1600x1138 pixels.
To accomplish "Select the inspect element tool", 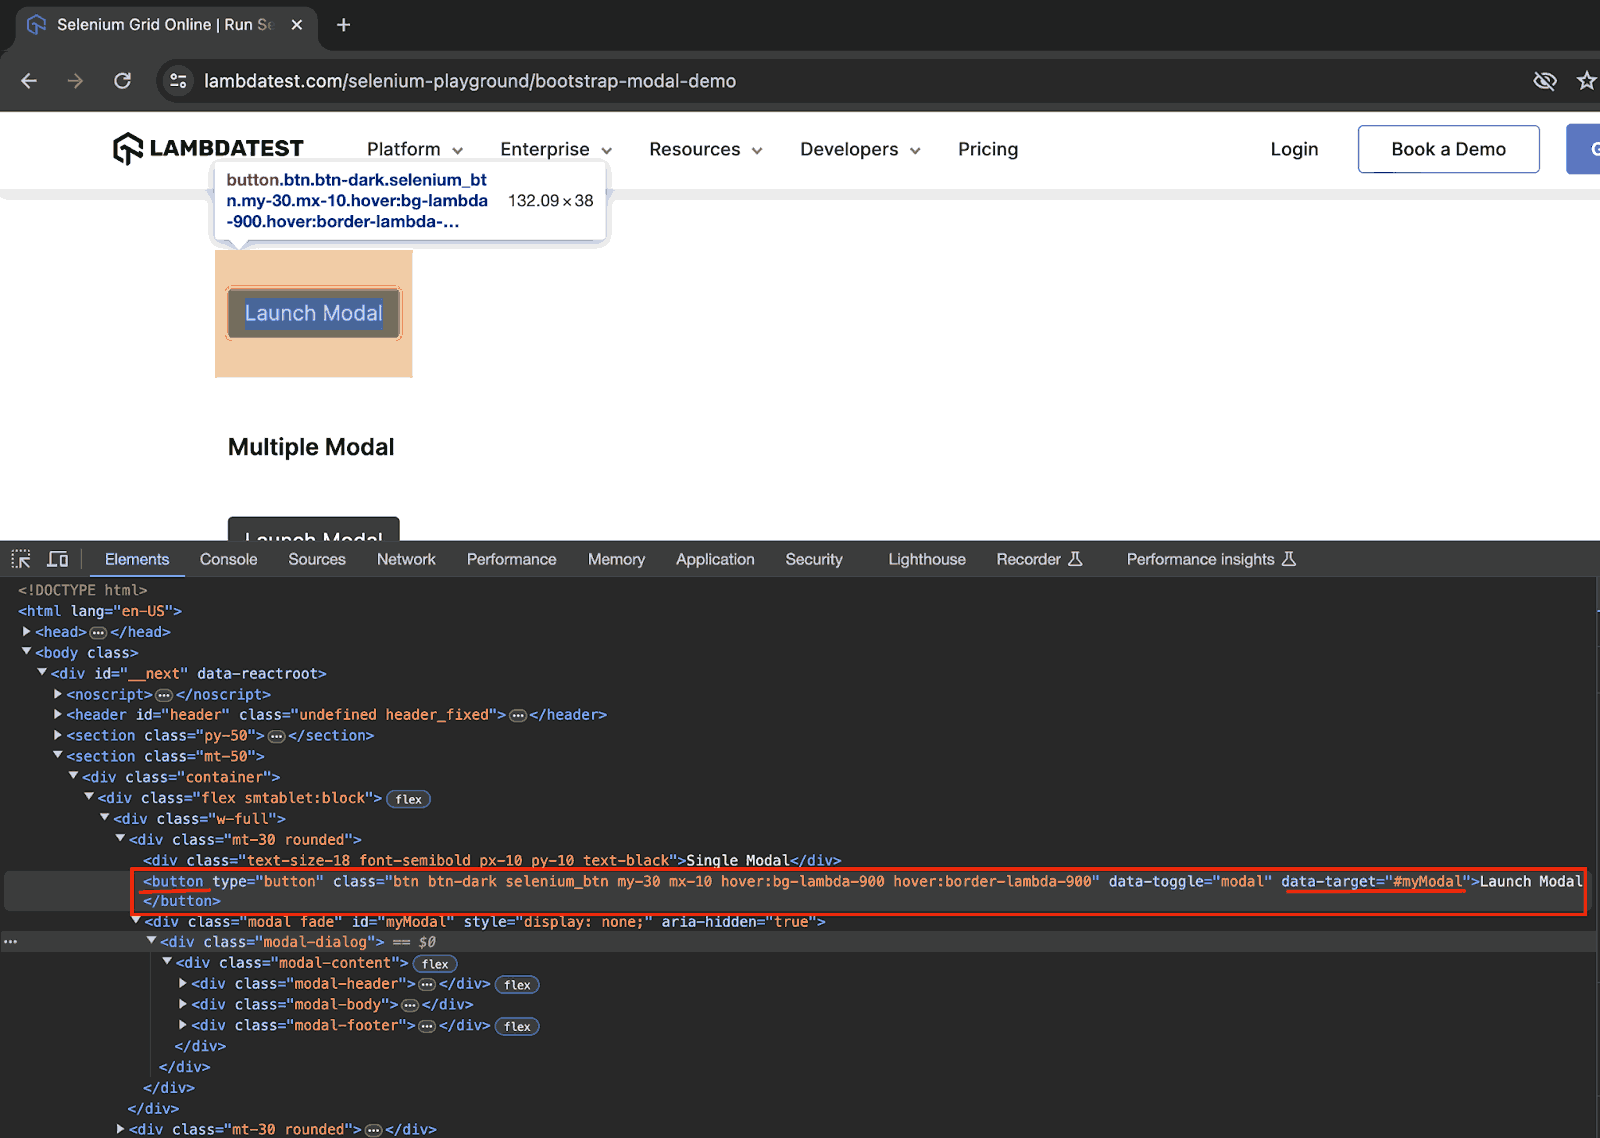I will [21, 558].
